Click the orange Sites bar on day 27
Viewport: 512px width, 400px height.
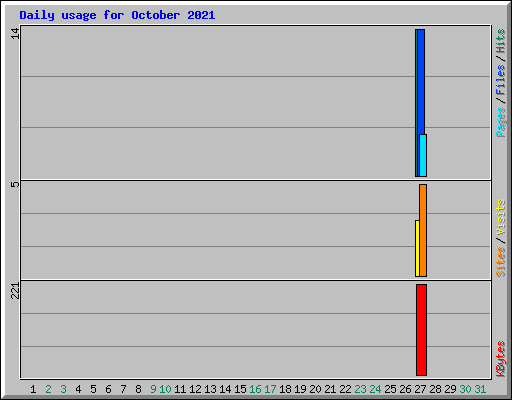pos(423,230)
